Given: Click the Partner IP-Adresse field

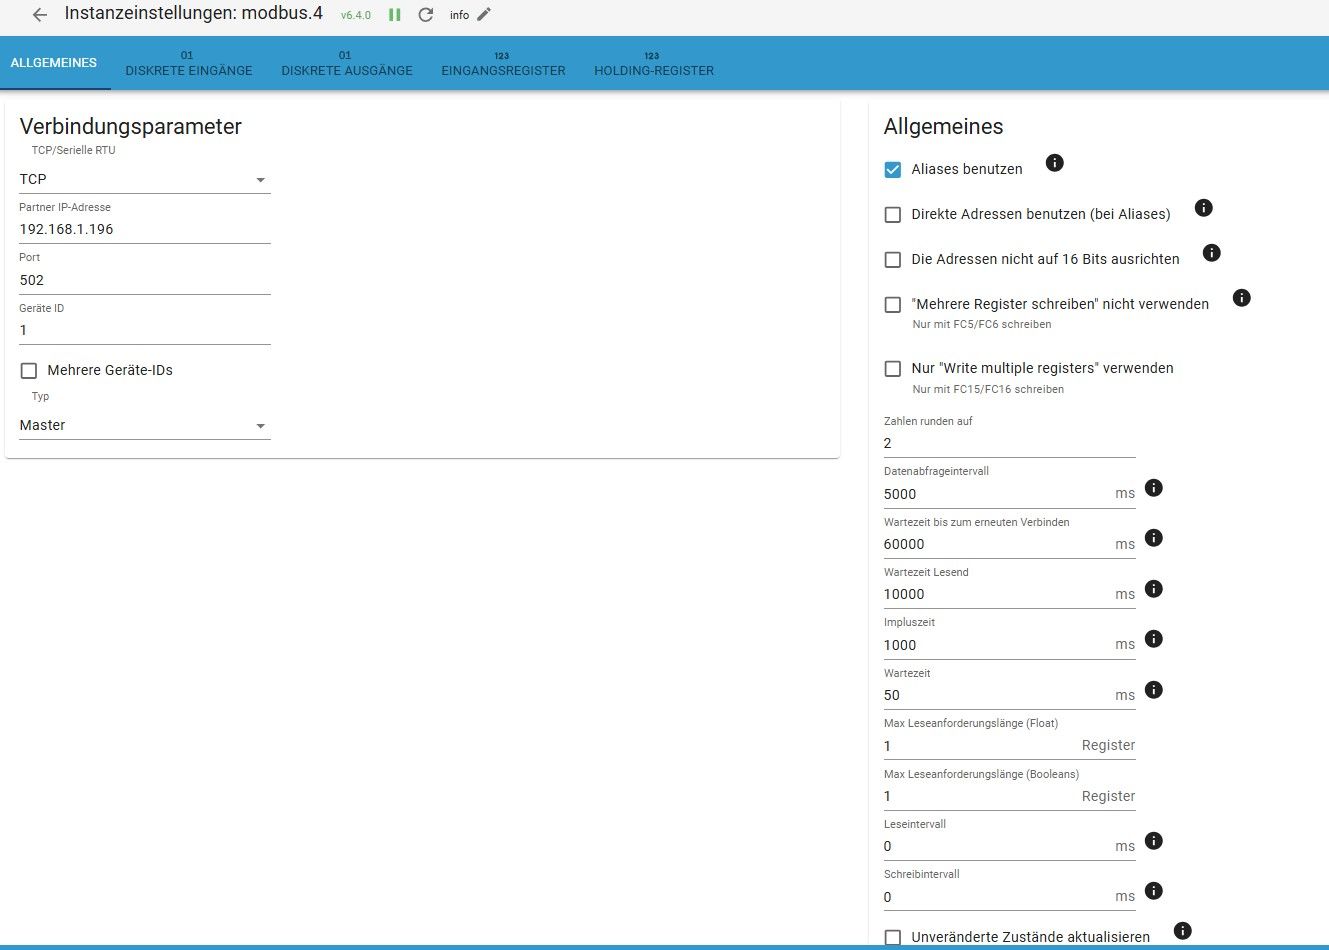Looking at the screenshot, I should [145, 229].
